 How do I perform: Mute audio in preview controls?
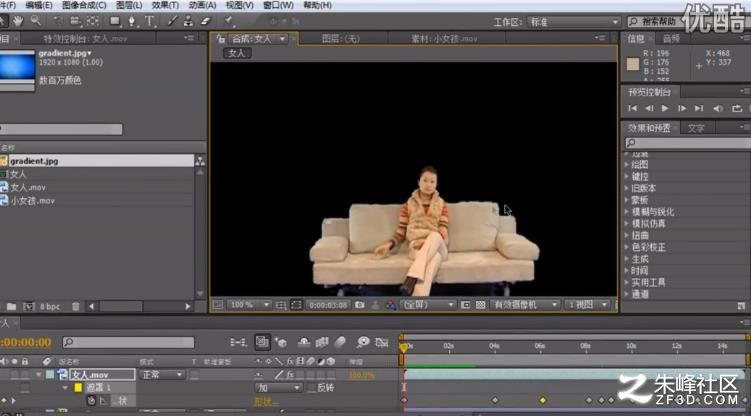click(718, 109)
